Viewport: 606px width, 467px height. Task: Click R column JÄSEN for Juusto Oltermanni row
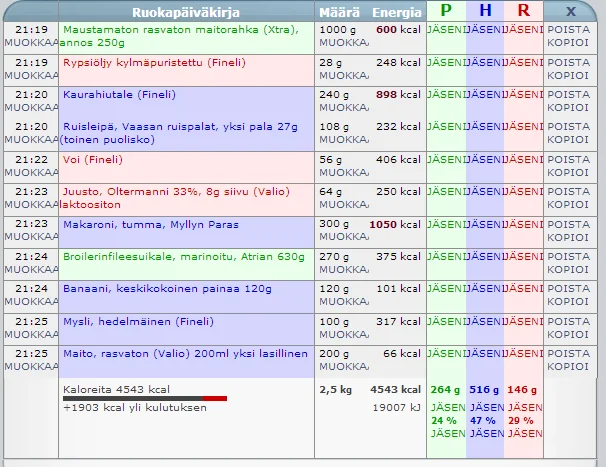tap(523, 192)
